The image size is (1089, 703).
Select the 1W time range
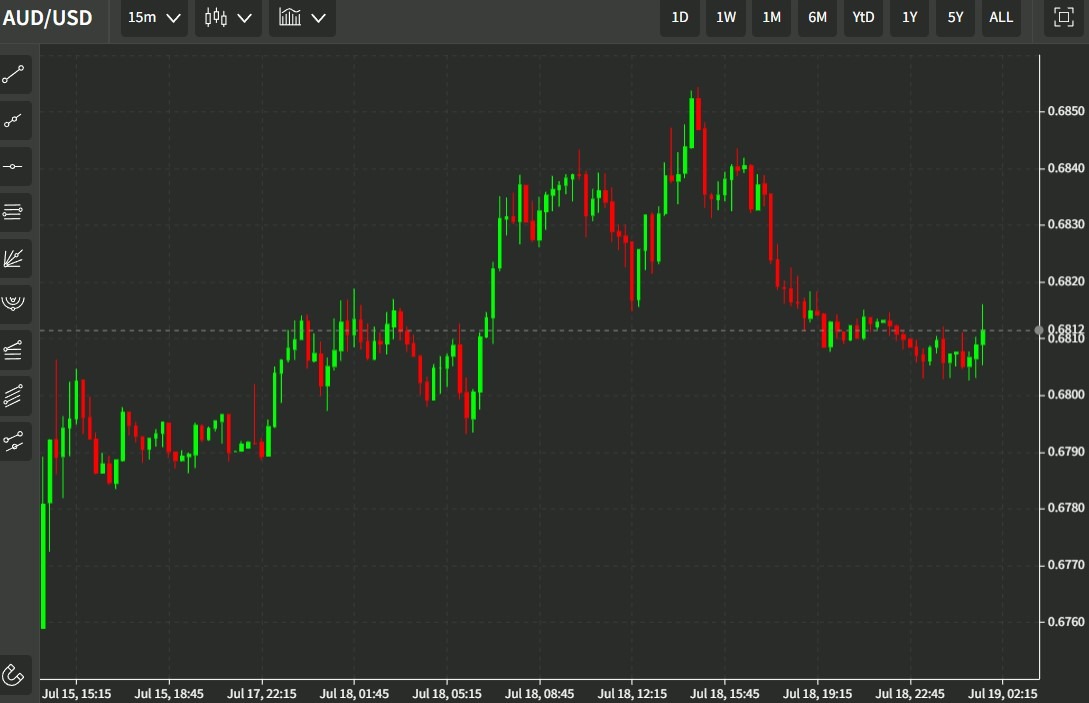pyautogui.click(x=725, y=17)
